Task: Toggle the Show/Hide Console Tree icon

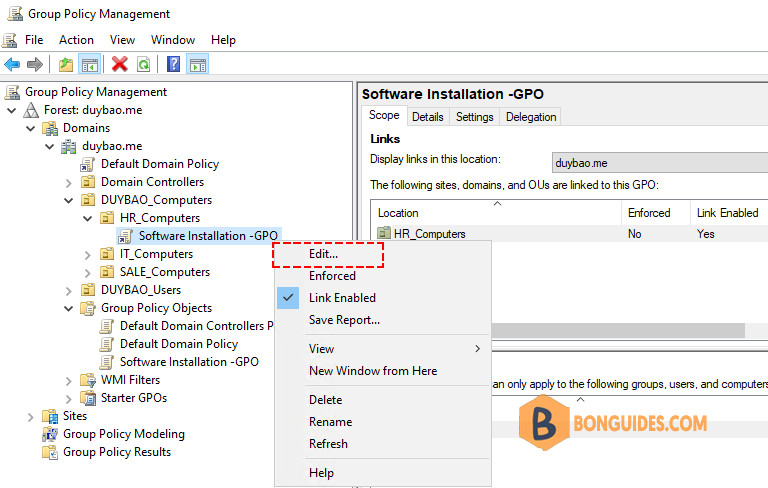Action: point(90,64)
